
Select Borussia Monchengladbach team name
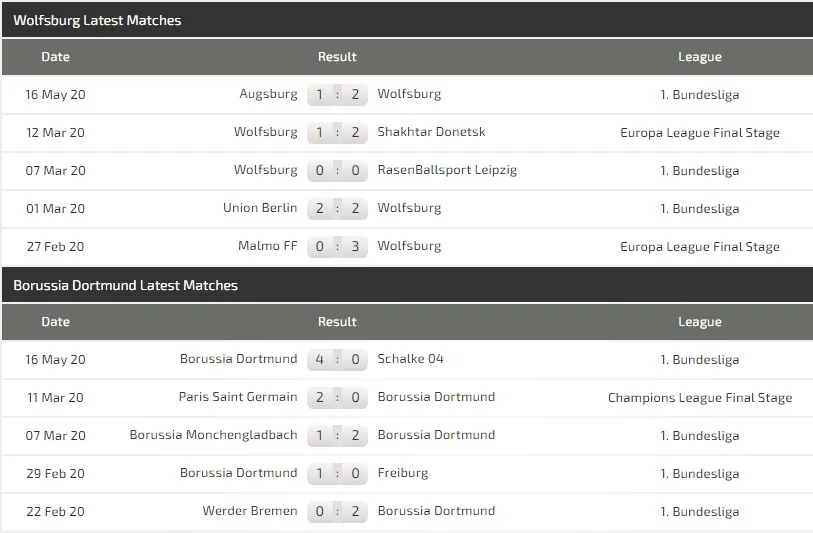tap(213, 435)
